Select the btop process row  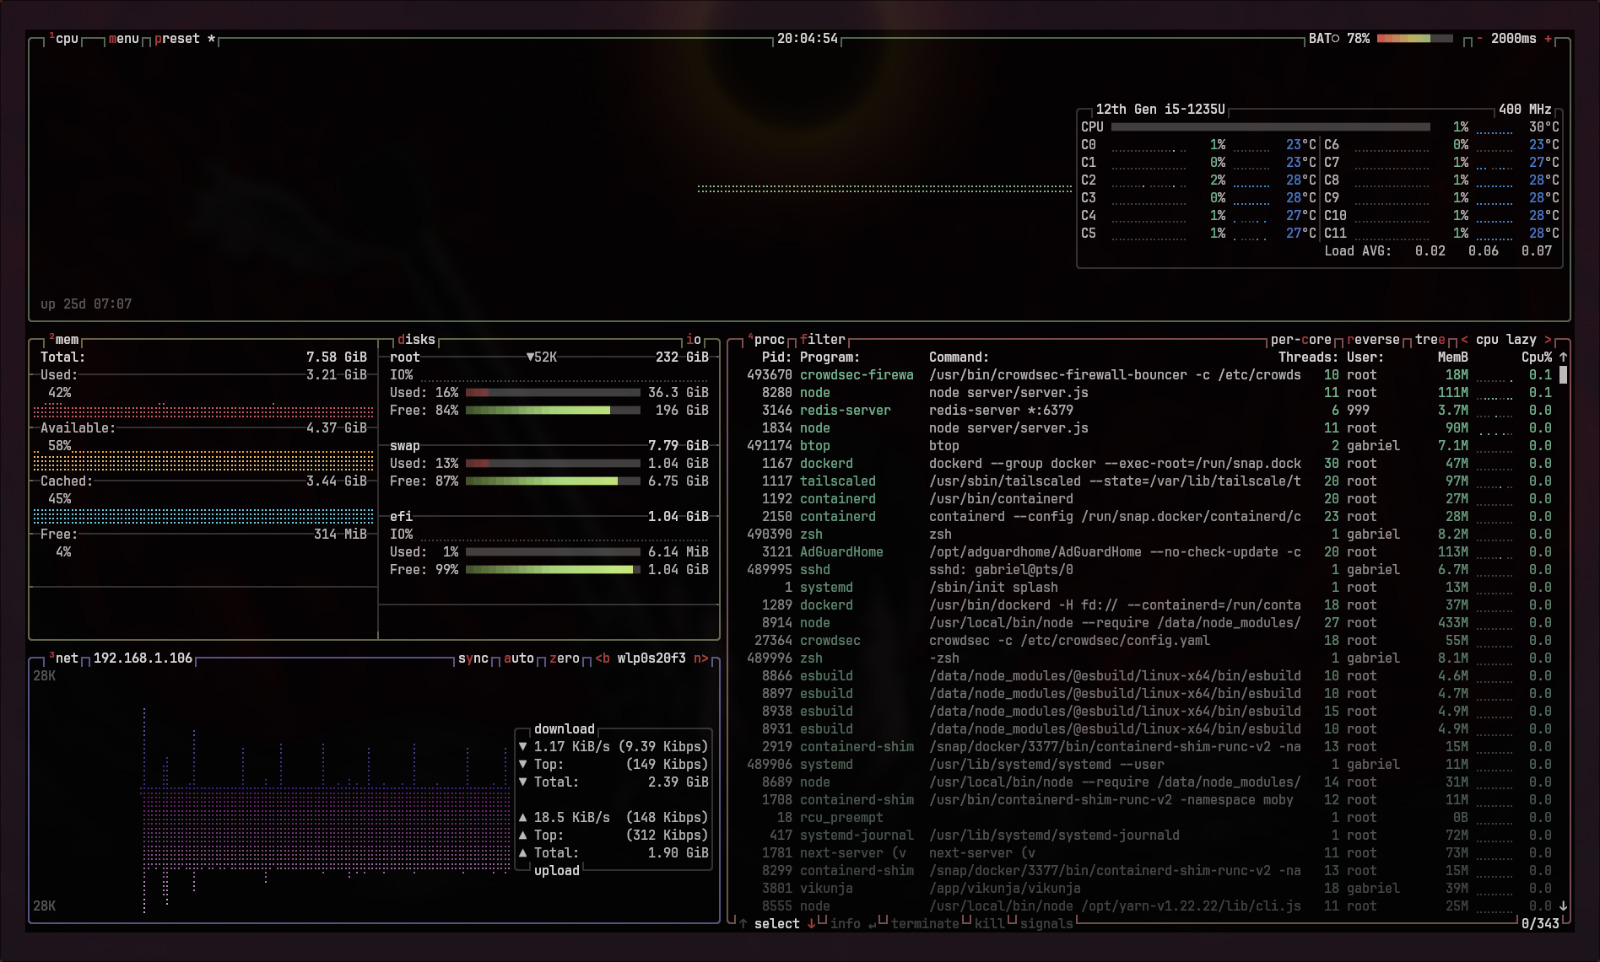[1000, 445]
